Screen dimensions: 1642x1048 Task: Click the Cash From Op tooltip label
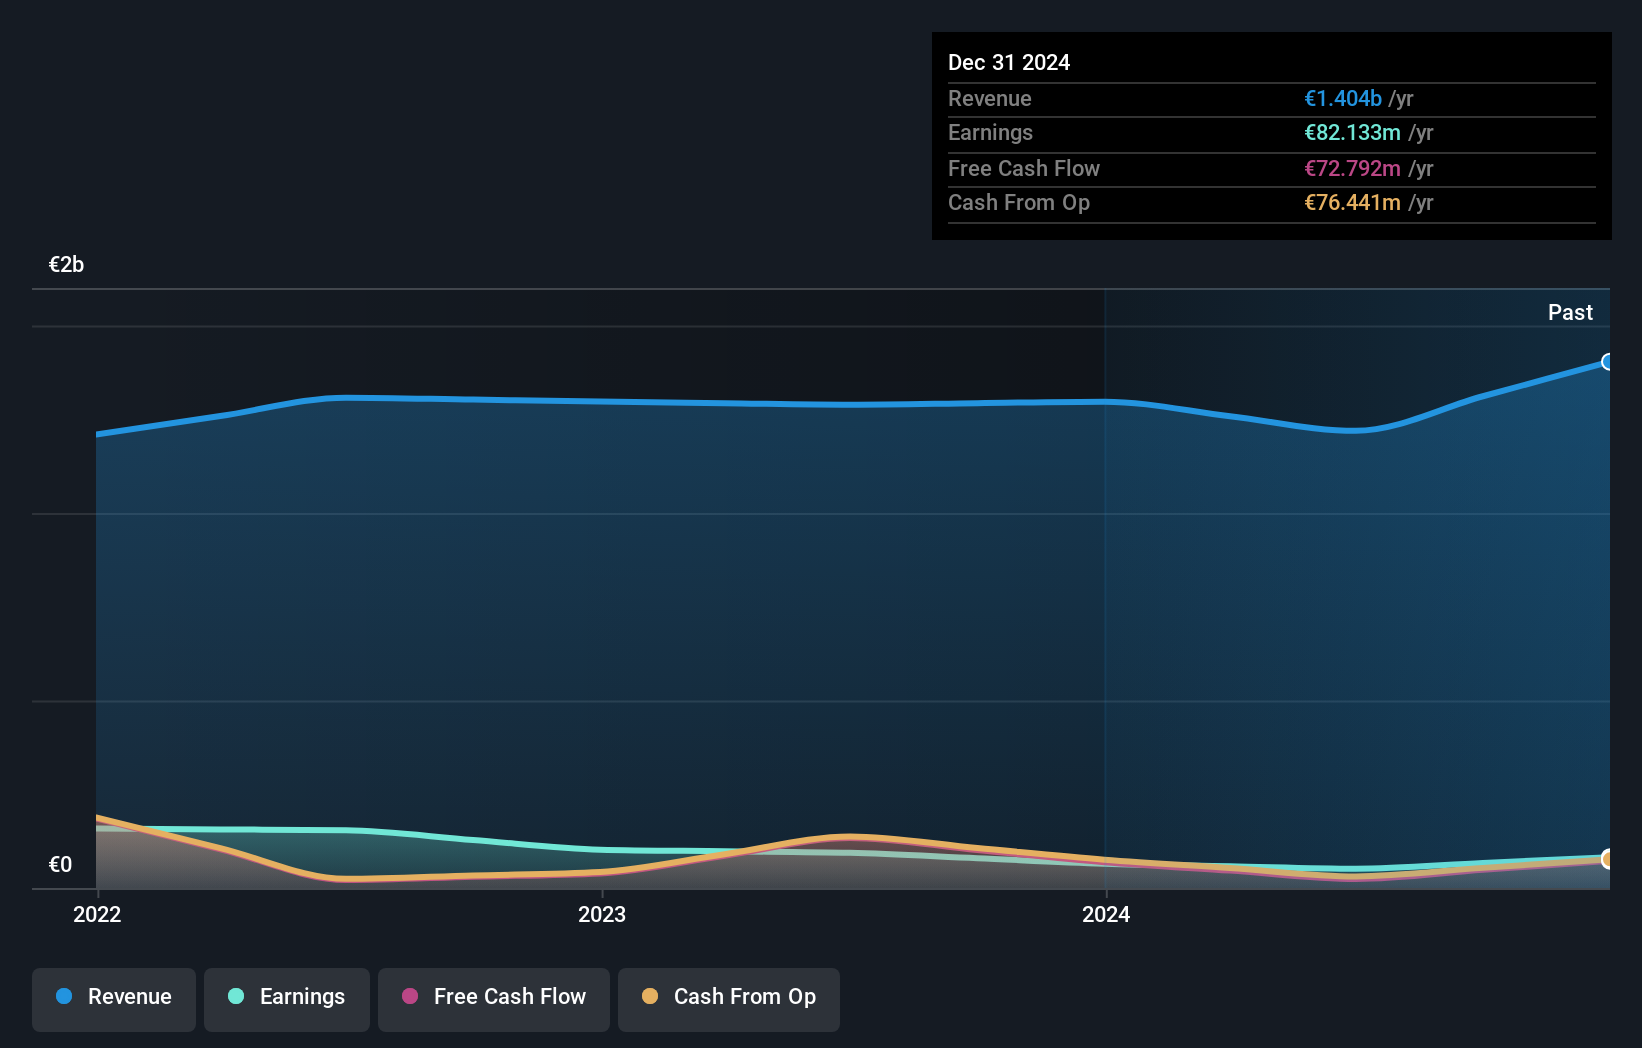coord(1019,202)
